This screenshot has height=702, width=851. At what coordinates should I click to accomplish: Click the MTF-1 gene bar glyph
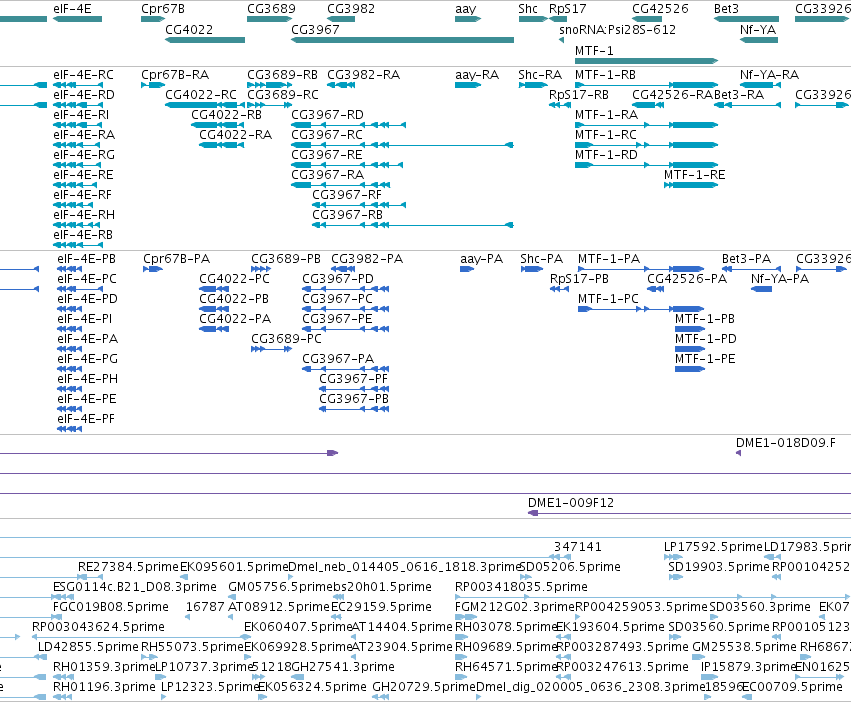click(646, 61)
